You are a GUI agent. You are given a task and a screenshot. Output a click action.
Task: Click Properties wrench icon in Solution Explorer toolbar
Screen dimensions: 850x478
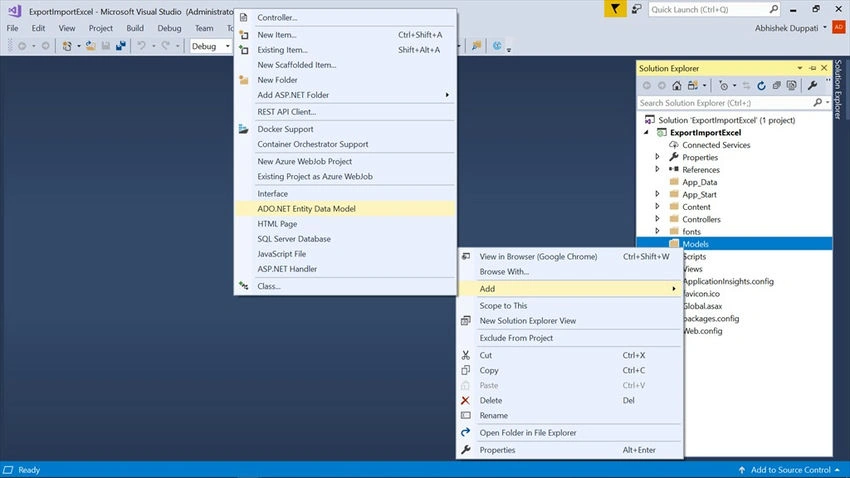pos(812,86)
